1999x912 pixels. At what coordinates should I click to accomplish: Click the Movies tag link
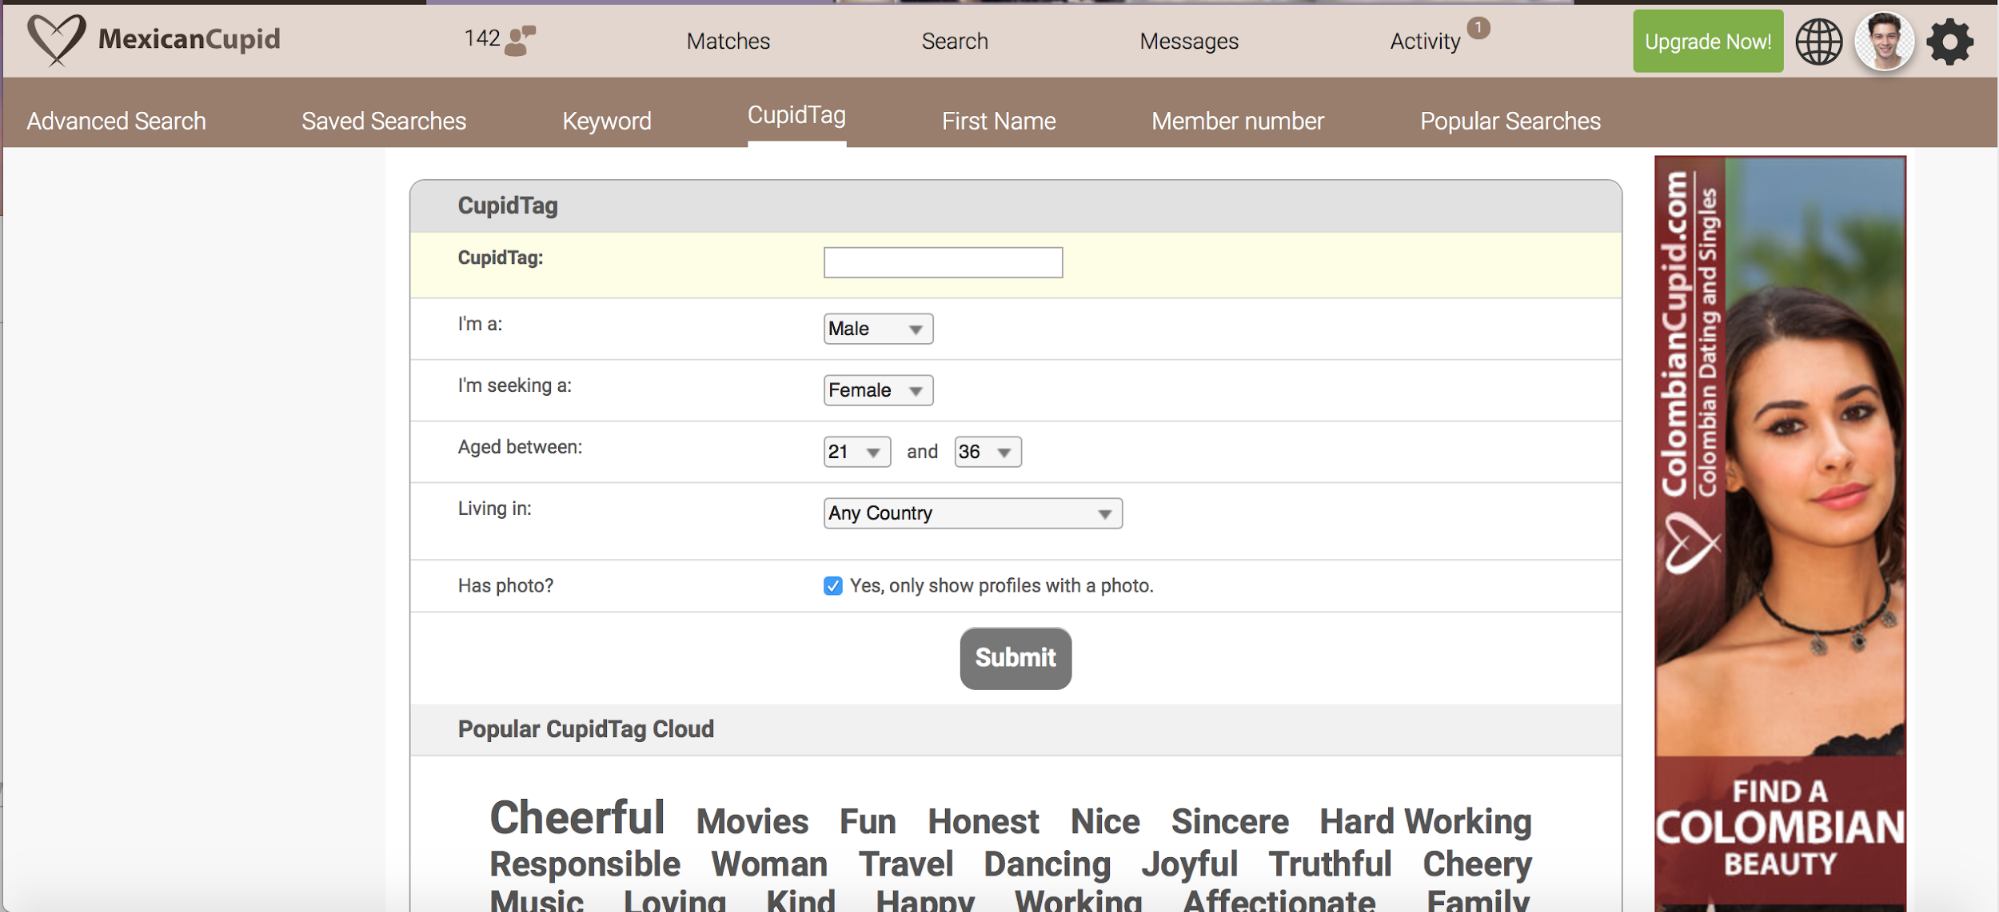pos(752,822)
